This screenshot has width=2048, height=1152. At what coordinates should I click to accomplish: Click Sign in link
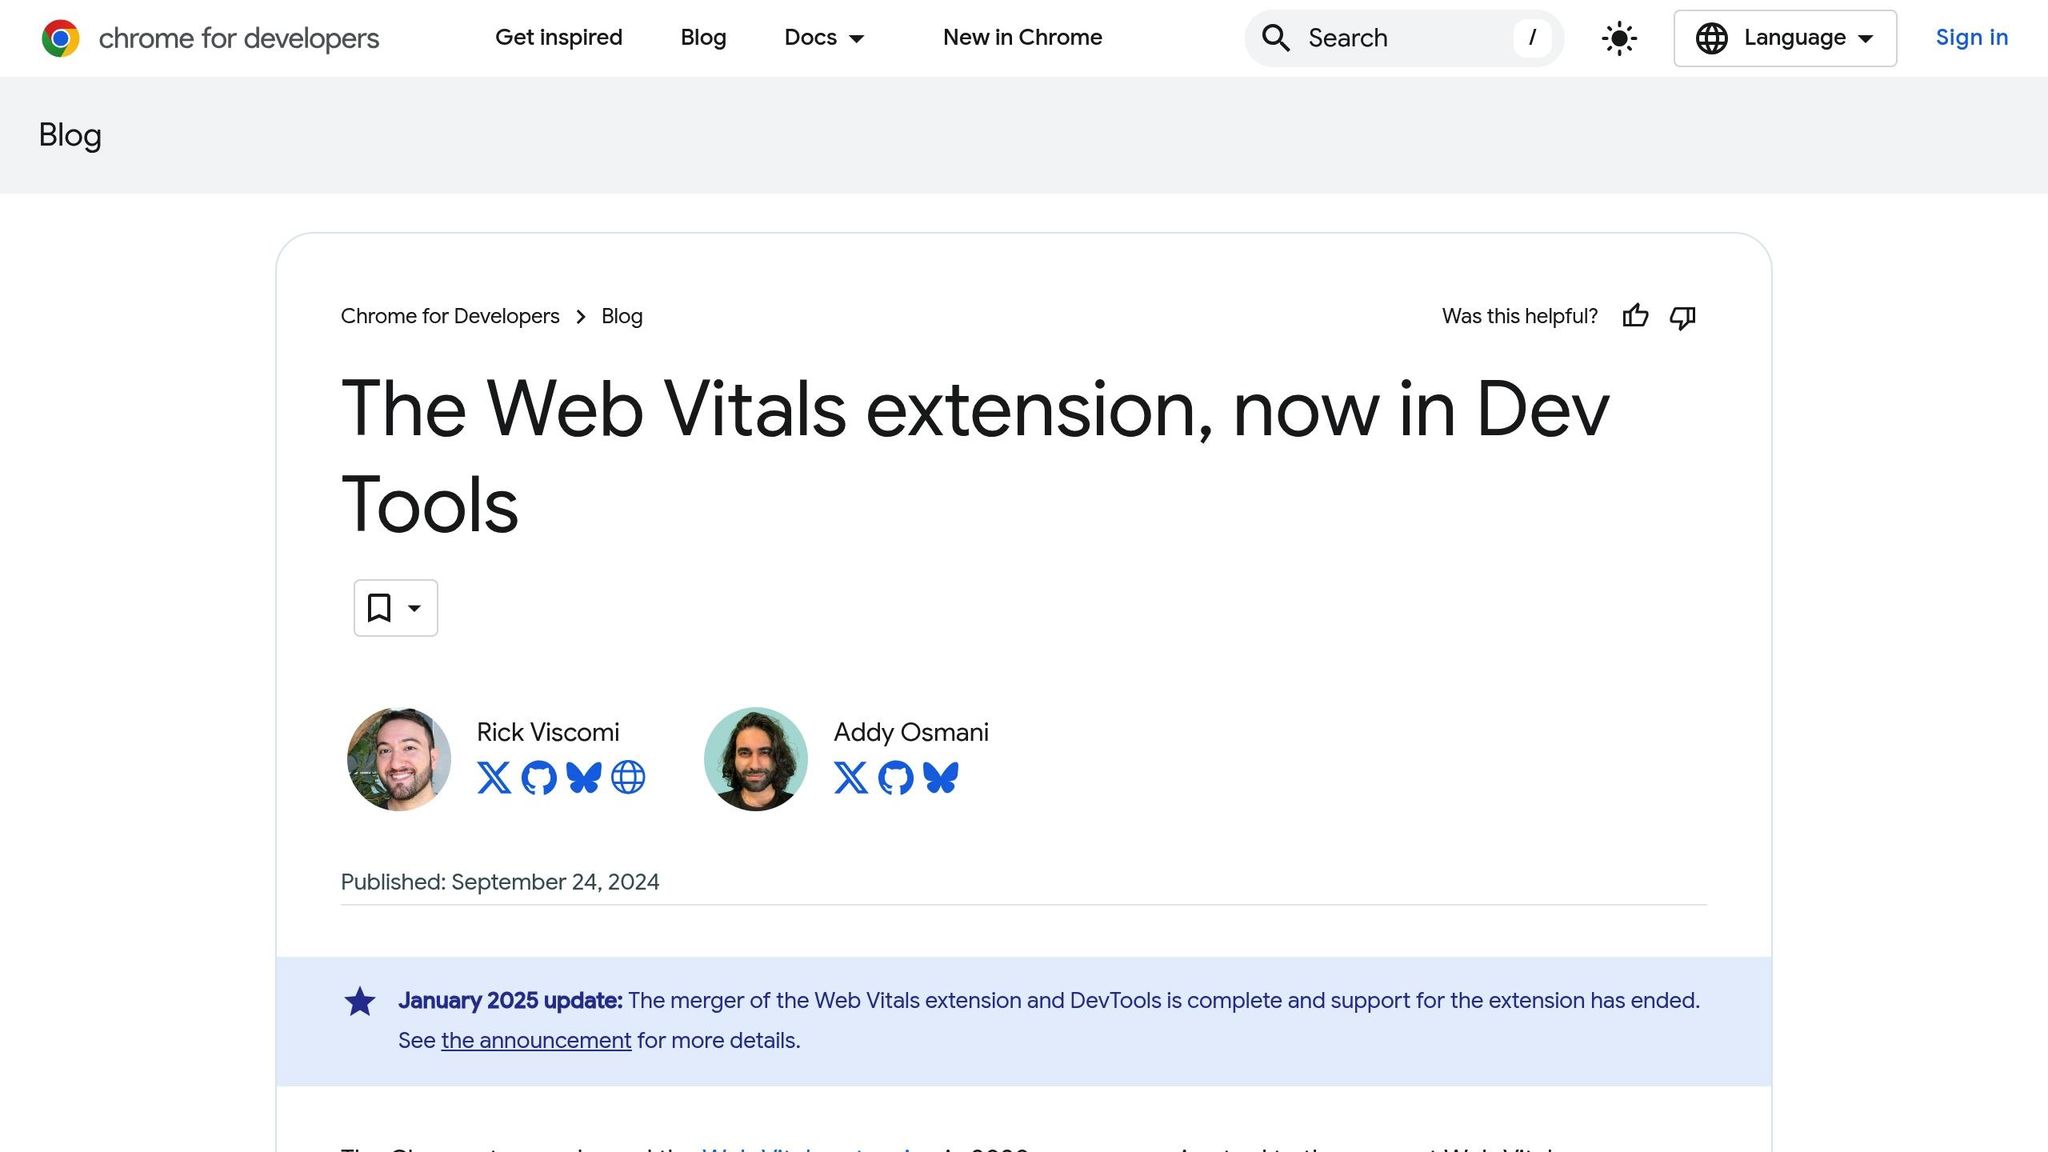coord(1971,38)
